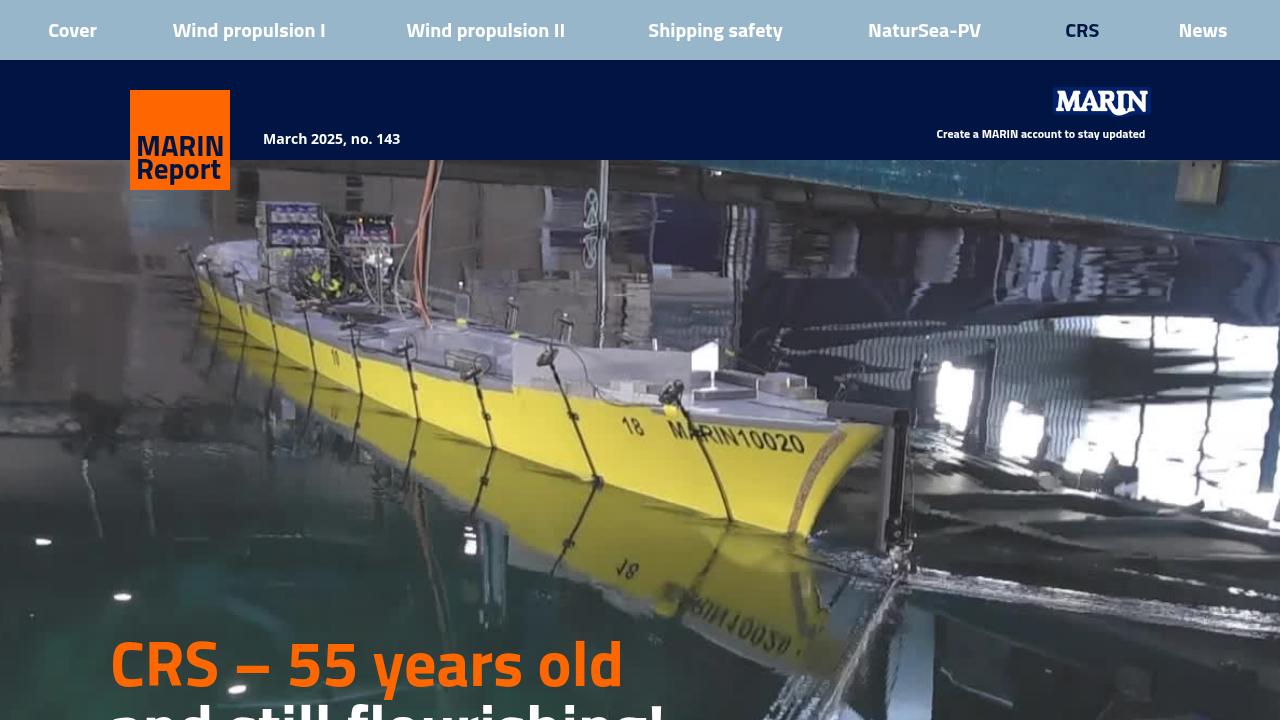This screenshot has width=1280, height=720.
Task: Open the Create a MARIN account link
Action: coord(1040,133)
